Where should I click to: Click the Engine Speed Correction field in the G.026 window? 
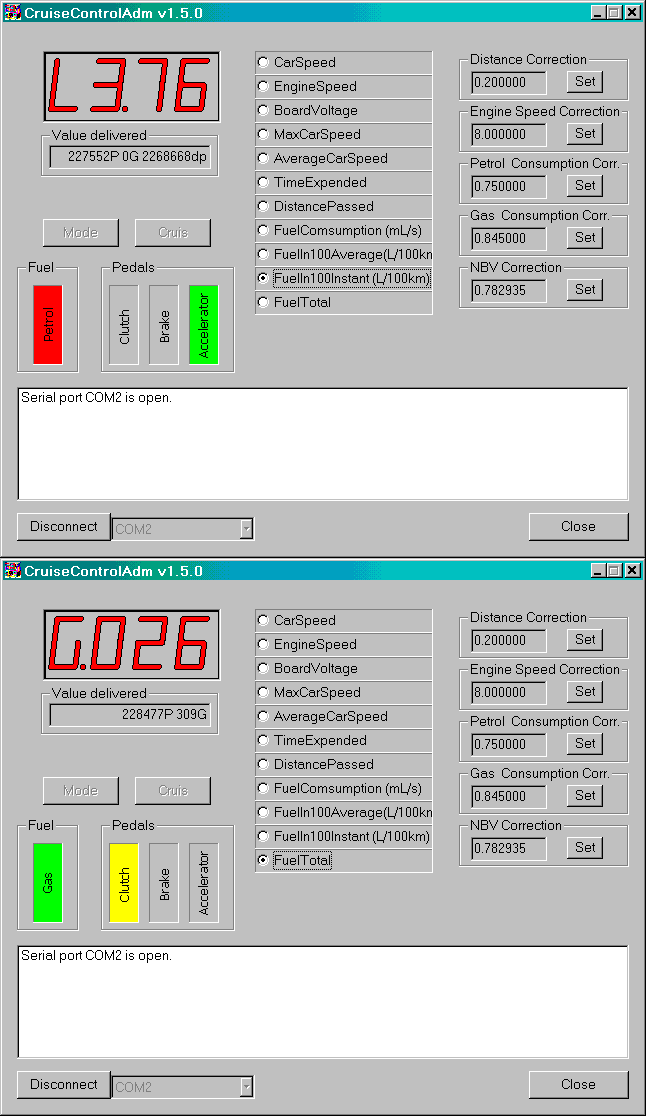pyautogui.click(x=509, y=692)
